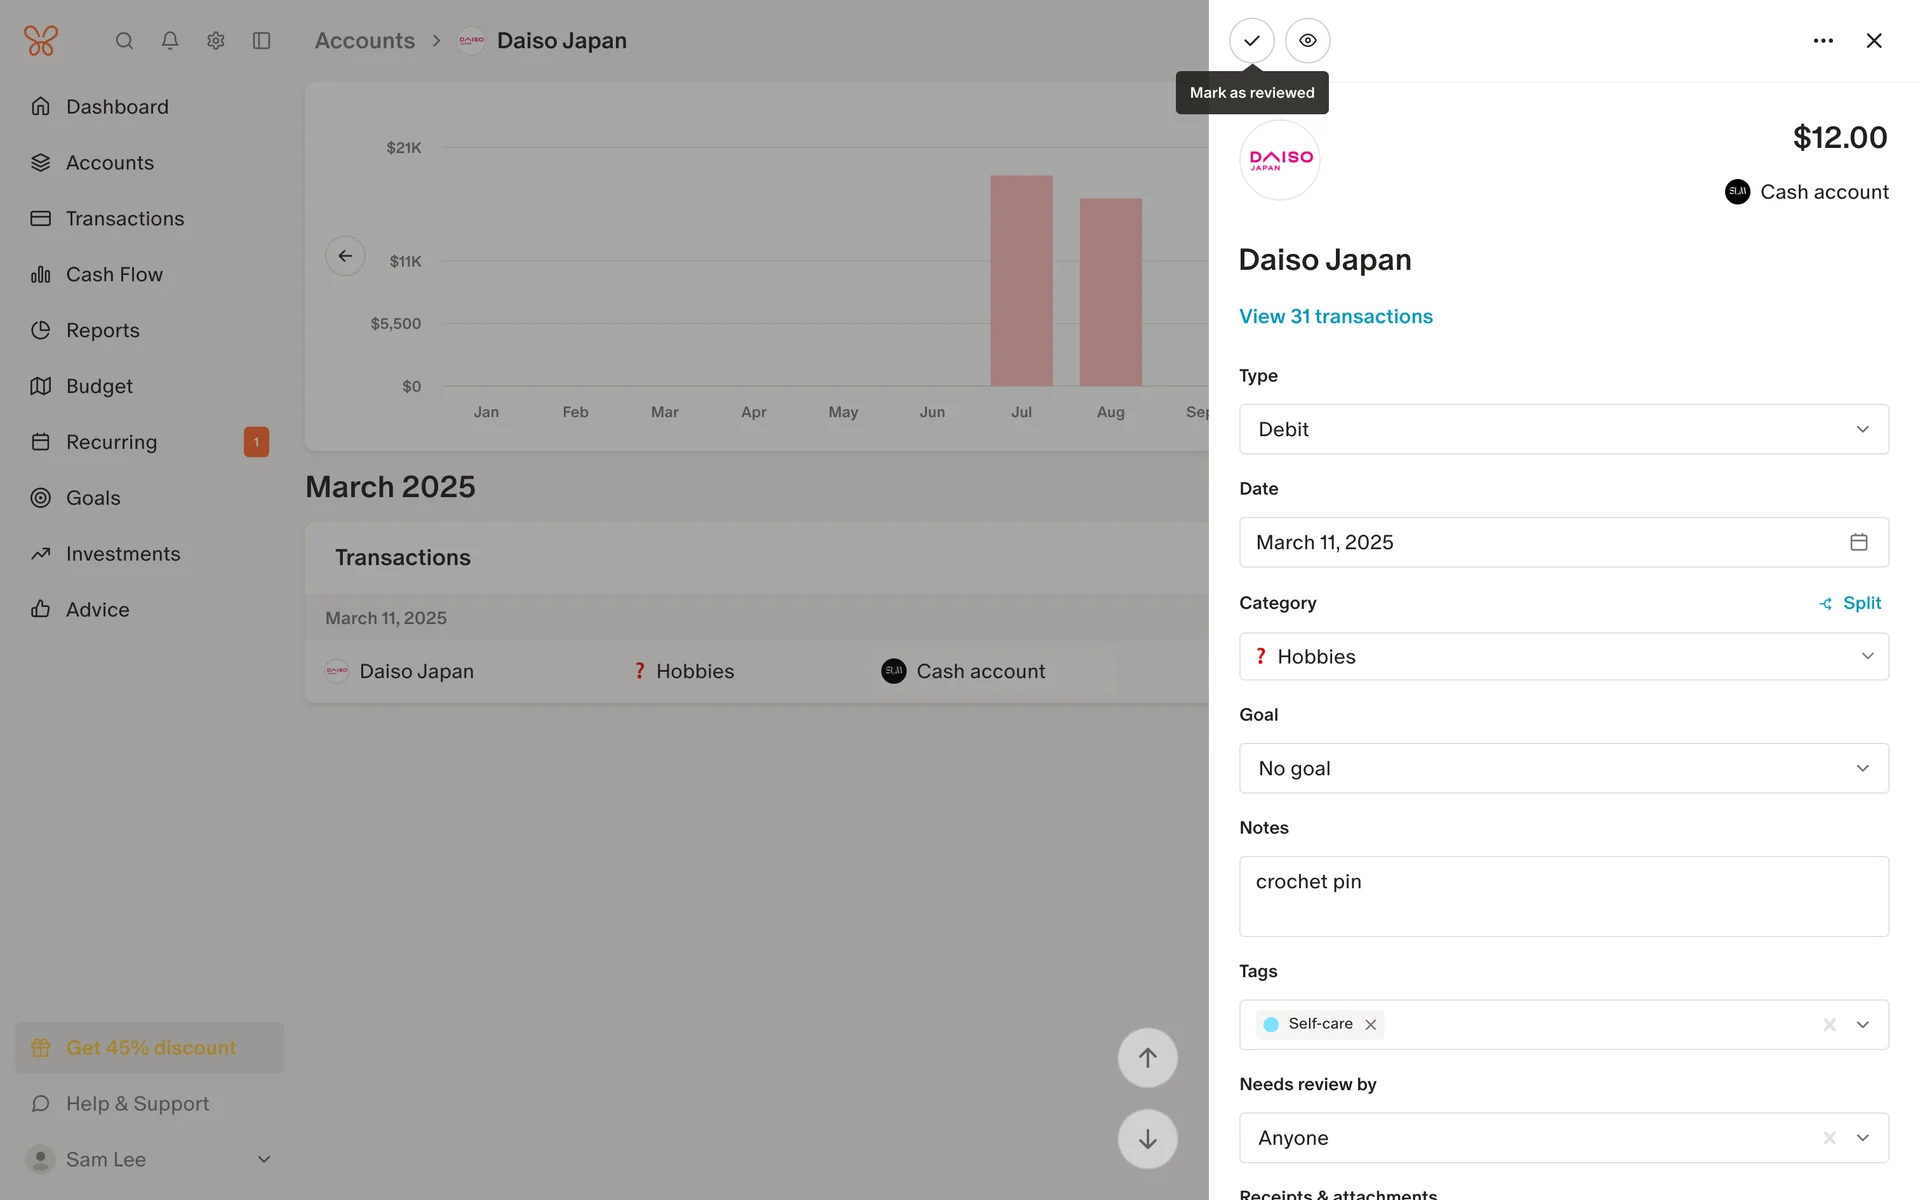Click Split category button

point(1850,603)
